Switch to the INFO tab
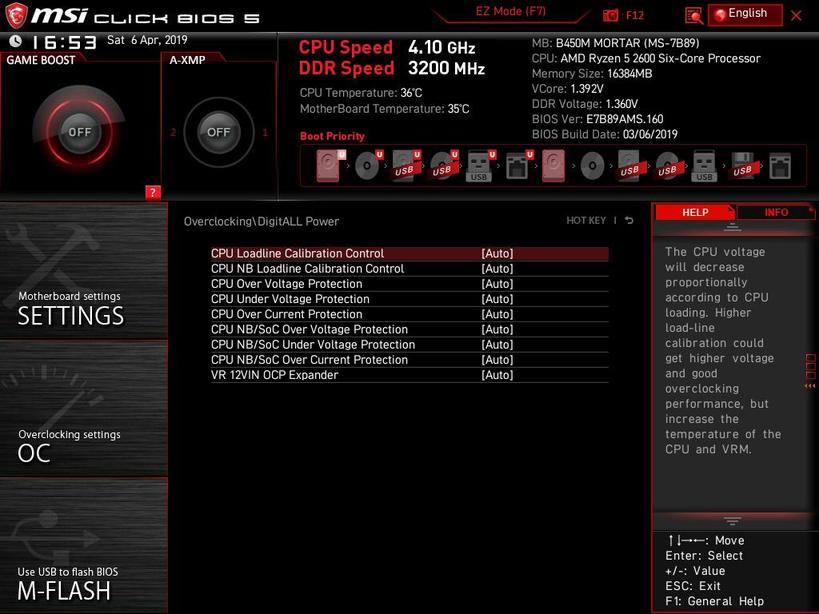 (x=776, y=212)
